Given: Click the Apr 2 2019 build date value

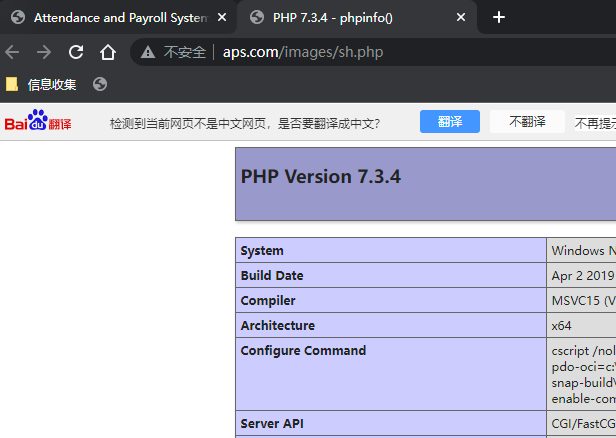Looking at the screenshot, I should click(x=583, y=276).
